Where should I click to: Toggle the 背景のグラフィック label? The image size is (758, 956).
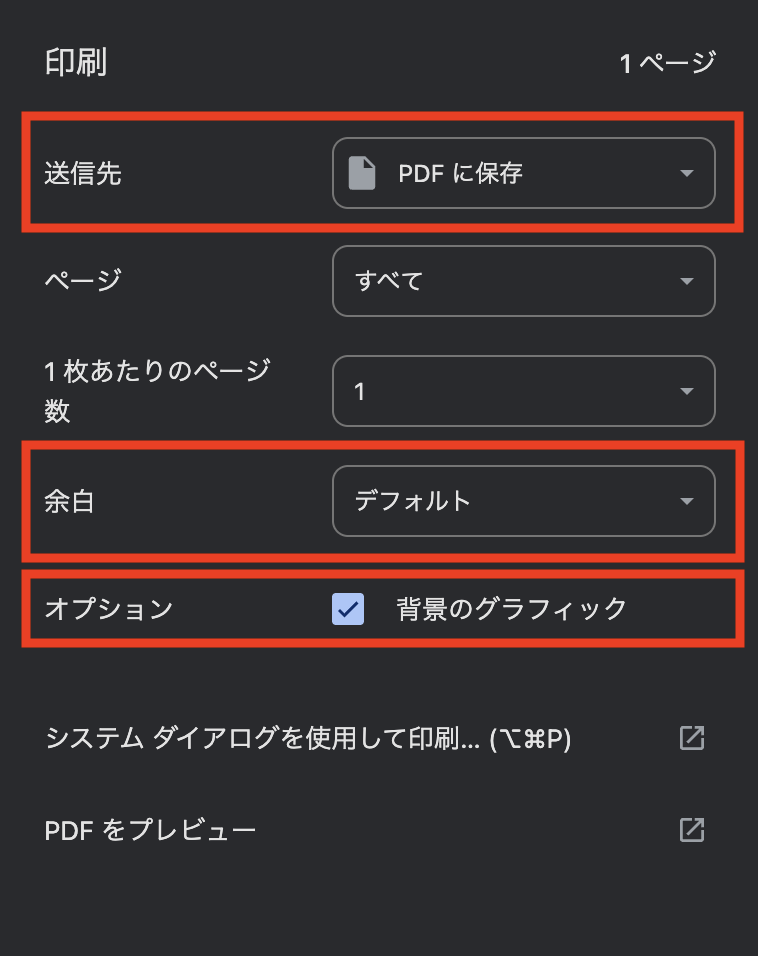tap(511, 609)
